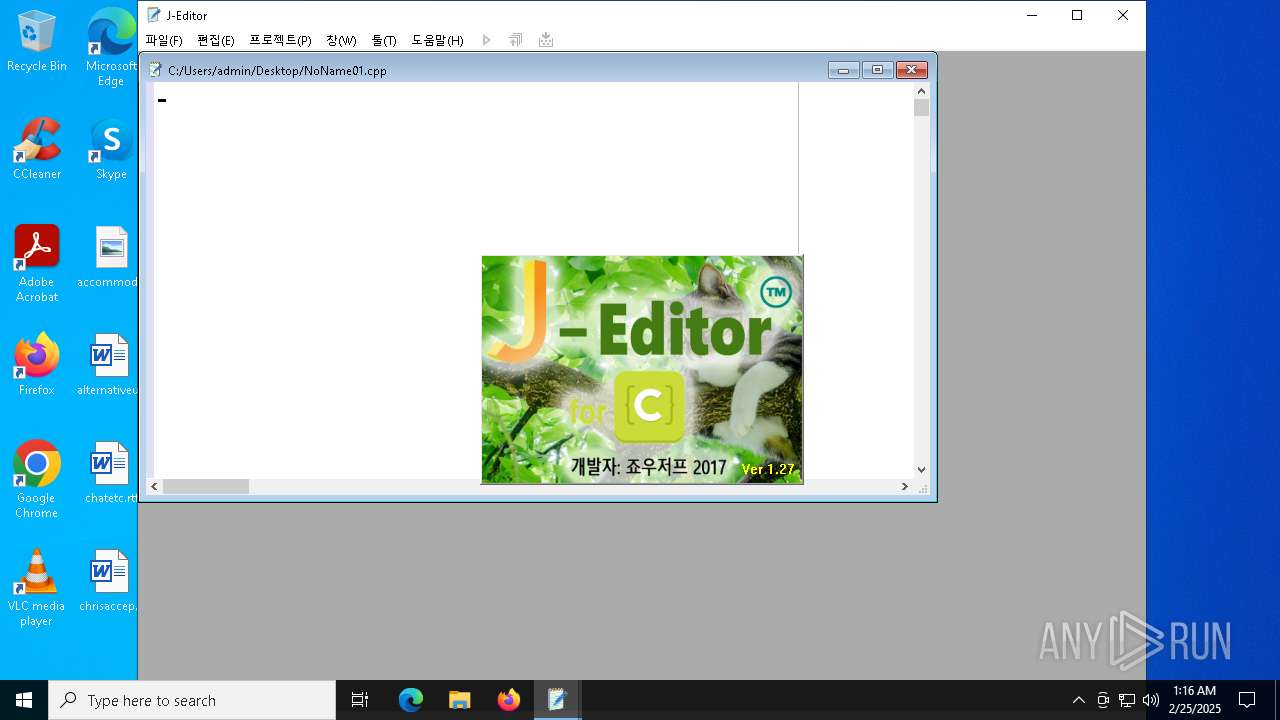This screenshot has width=1280, height=720.
Task: Select the alternativeu Word document on desktop
Action: [108, 365]
